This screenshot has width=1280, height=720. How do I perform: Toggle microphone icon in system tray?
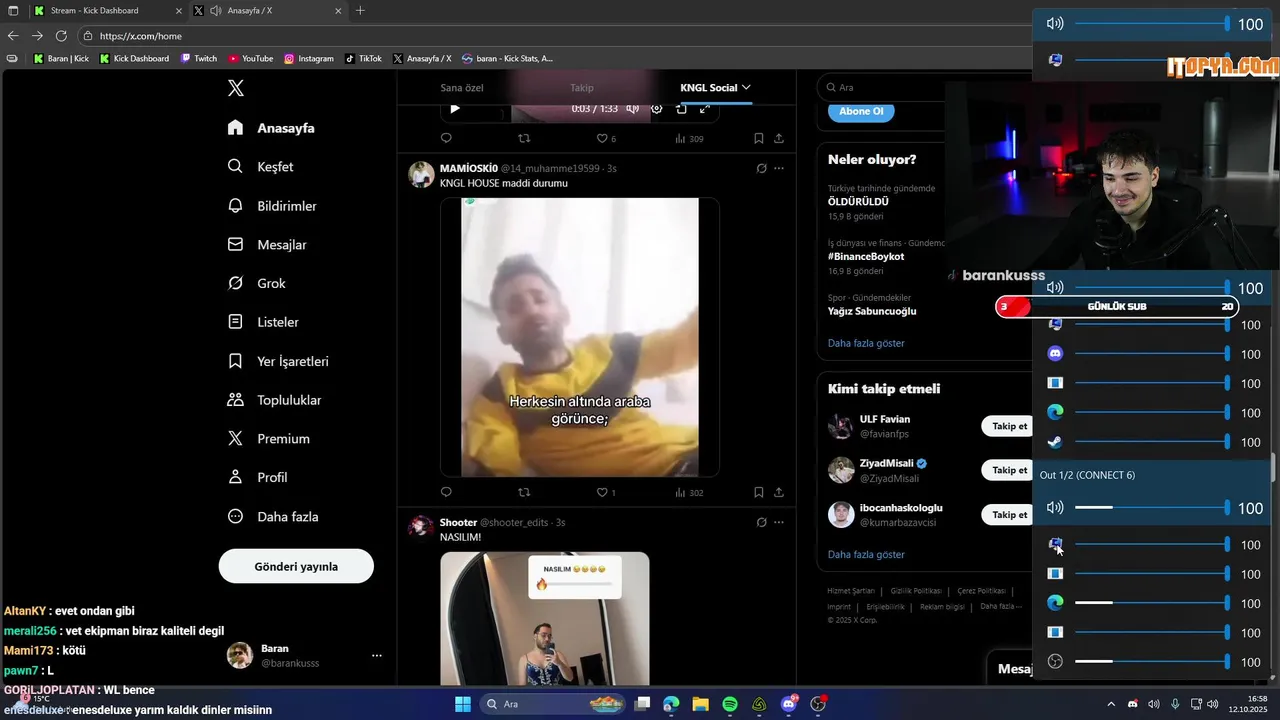[x=1175, y=704]
